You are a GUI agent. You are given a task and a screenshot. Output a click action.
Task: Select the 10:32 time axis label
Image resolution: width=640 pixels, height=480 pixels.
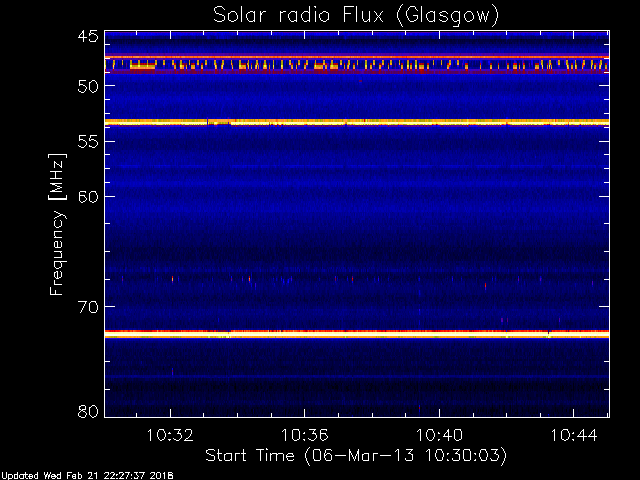pos(170,436)
